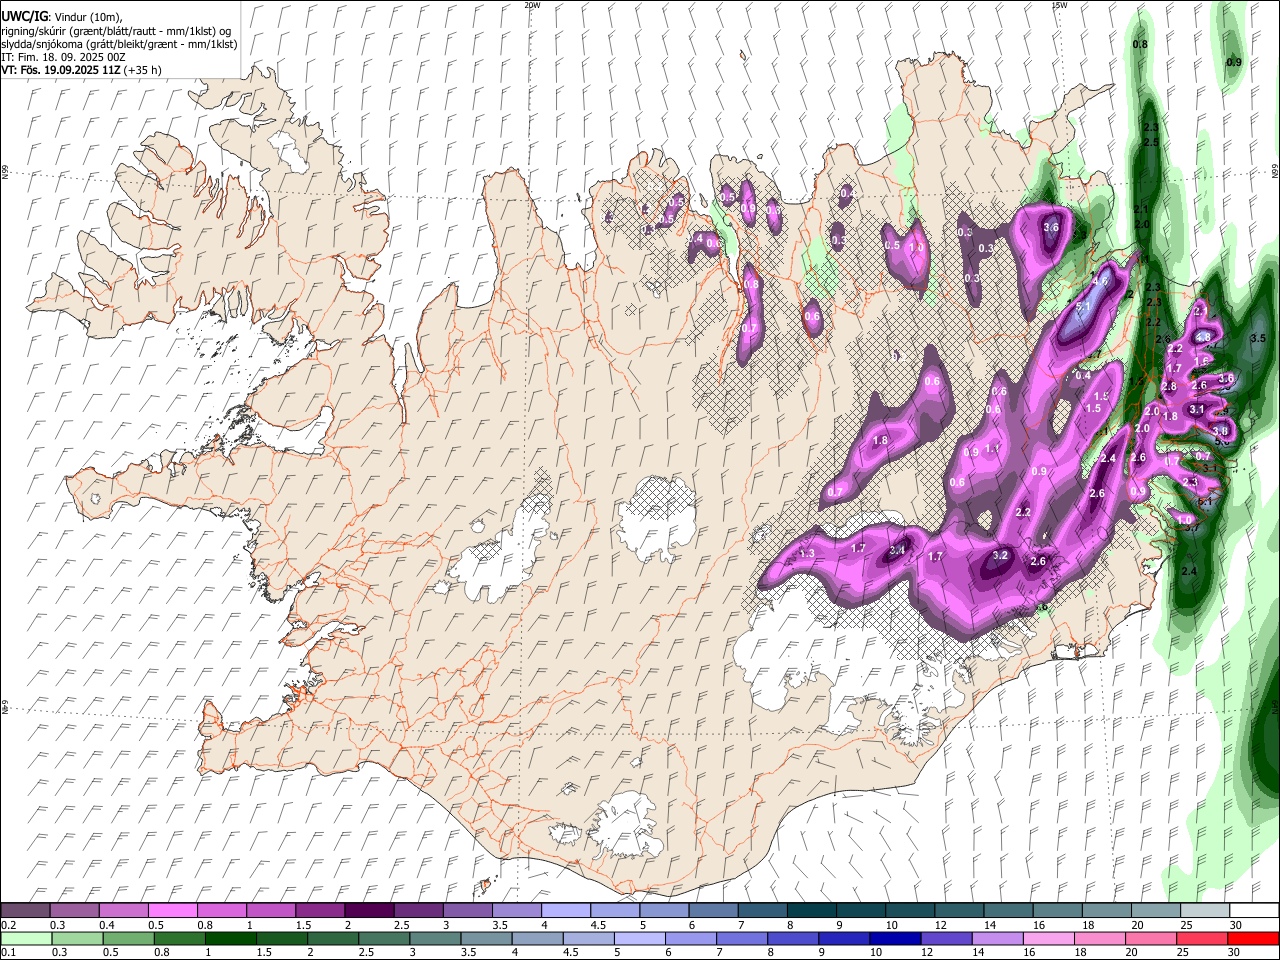The height and width of the screenshot is (960, 1280).
Task: Select the 0.5–0.8 swatch in lower legend row
Action: click(x=128, y=938)
